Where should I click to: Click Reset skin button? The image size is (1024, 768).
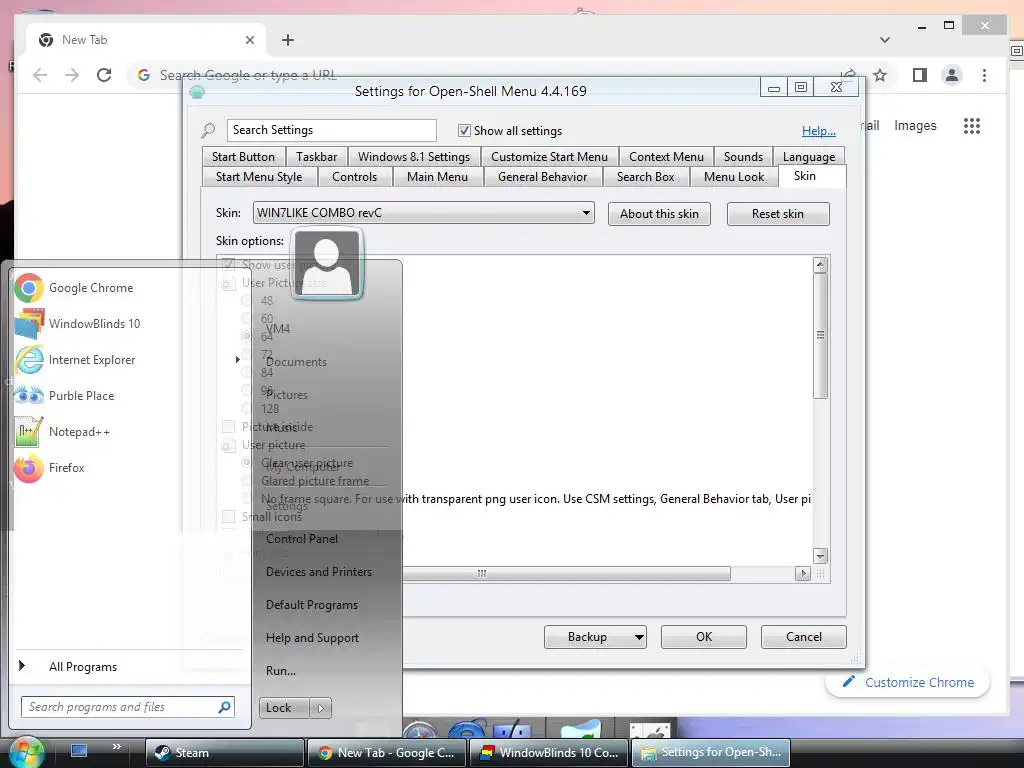pyautogui.click(x=778, y=214)
